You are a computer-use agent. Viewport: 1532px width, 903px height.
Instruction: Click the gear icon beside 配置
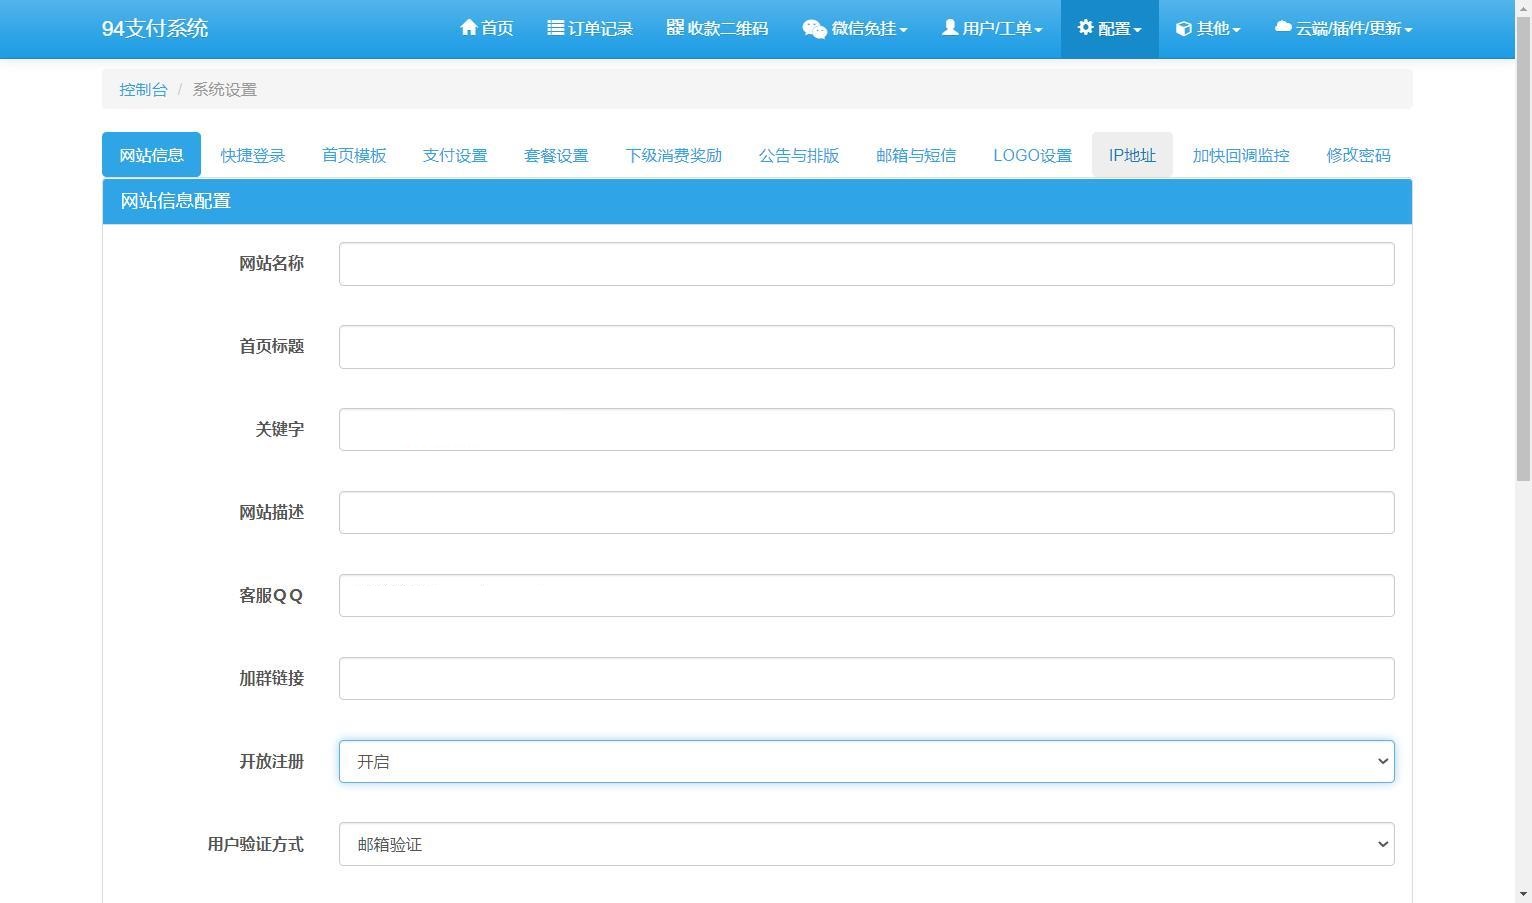click(1084, 28)
